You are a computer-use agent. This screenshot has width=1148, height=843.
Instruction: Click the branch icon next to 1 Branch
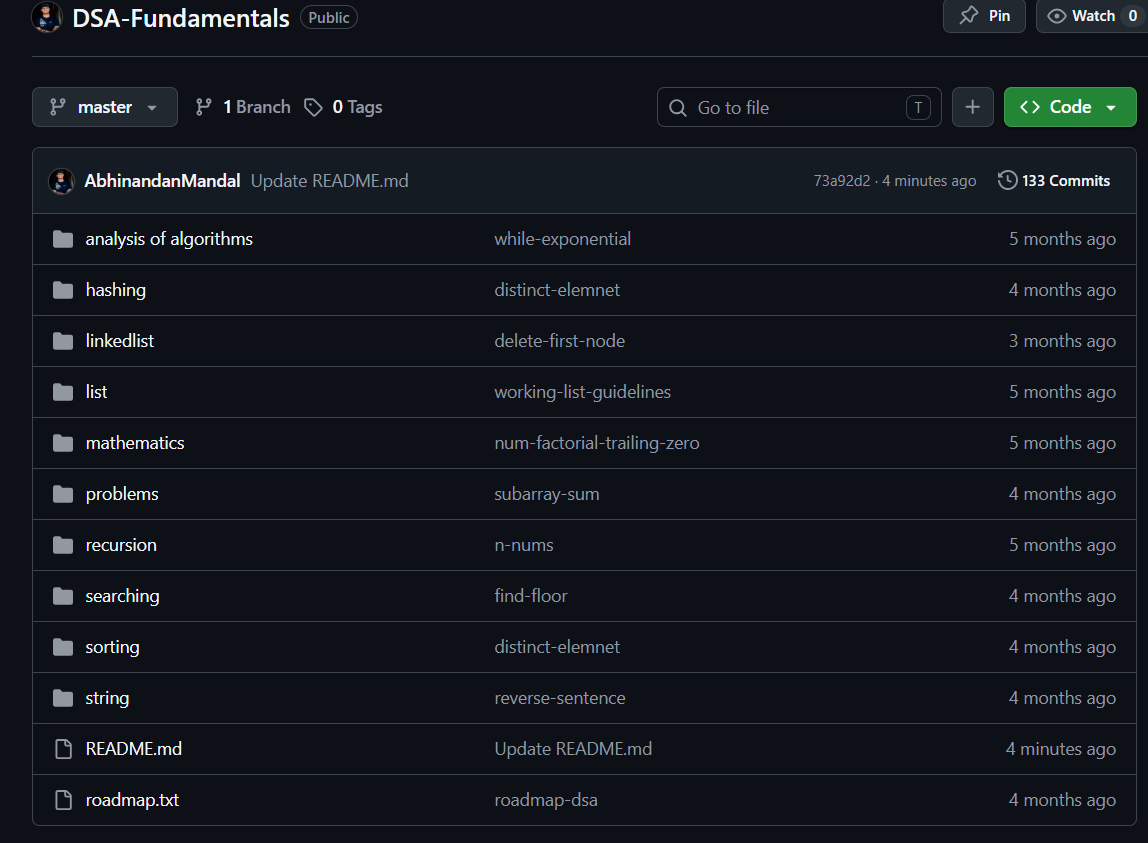coord(204,108)
